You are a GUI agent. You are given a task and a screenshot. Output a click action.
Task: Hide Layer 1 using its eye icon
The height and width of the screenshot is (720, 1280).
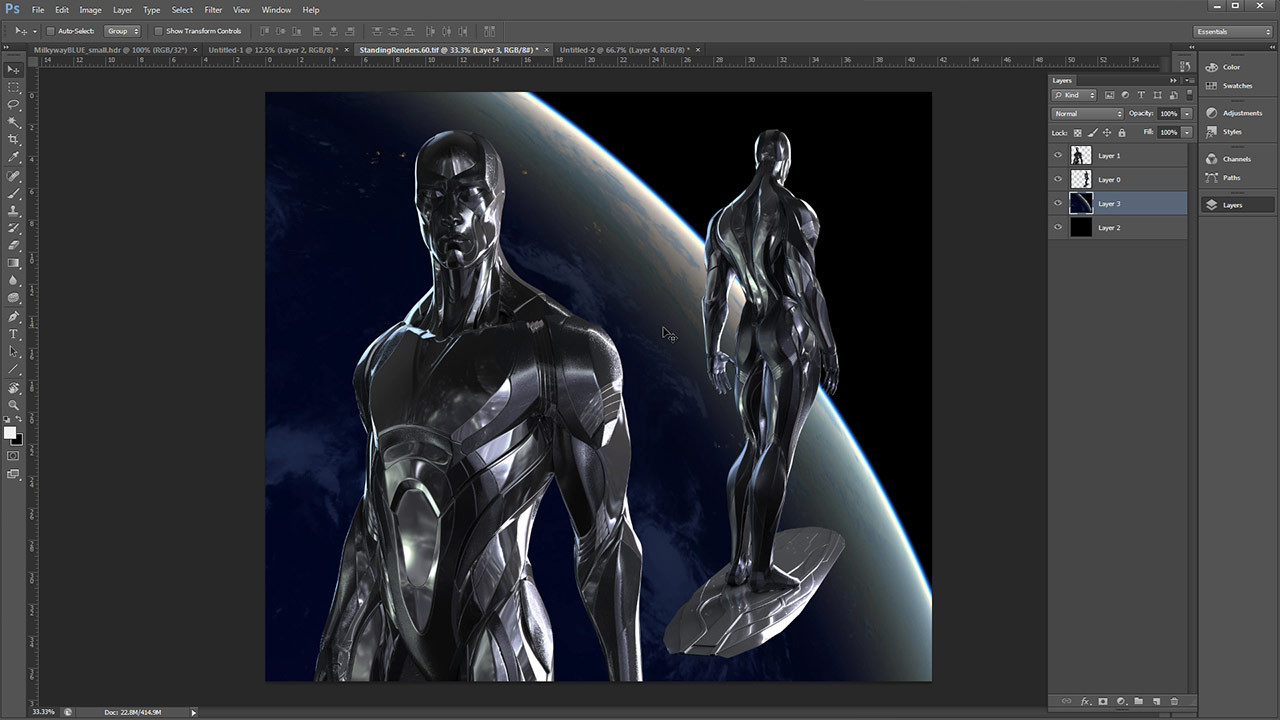coord(1058,156)
